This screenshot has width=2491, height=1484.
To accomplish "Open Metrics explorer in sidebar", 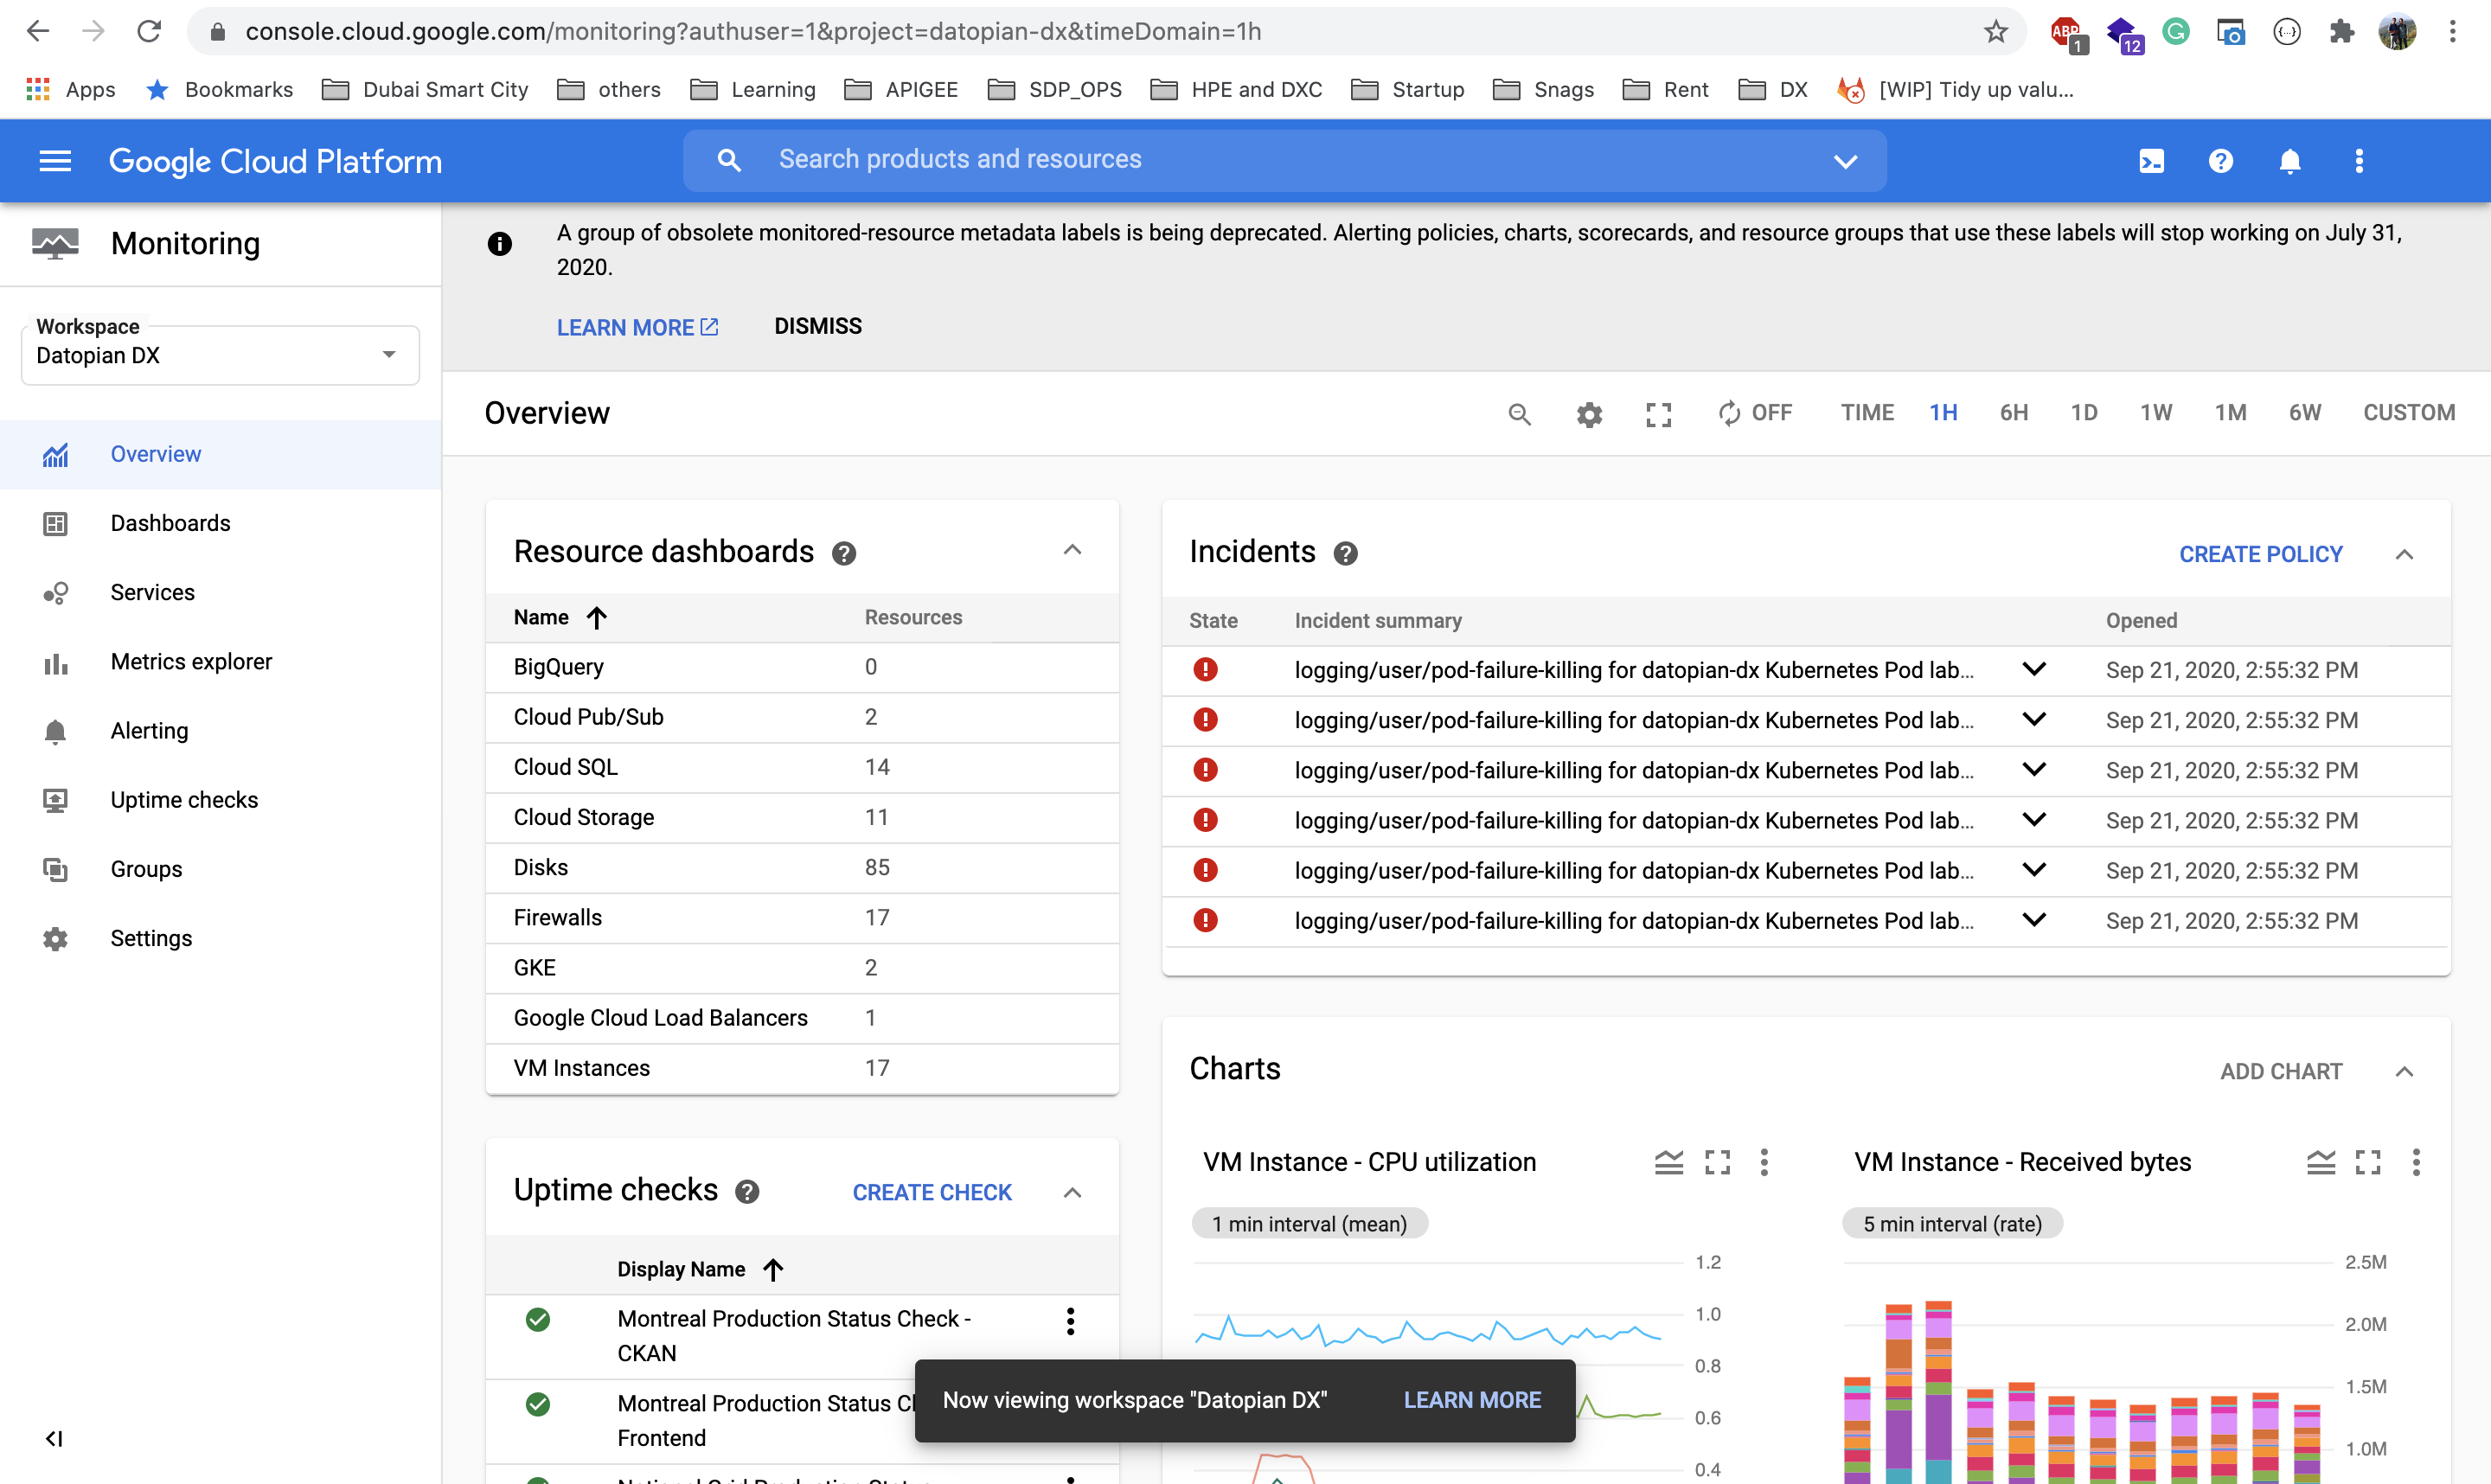I will (x=191, y=661).
